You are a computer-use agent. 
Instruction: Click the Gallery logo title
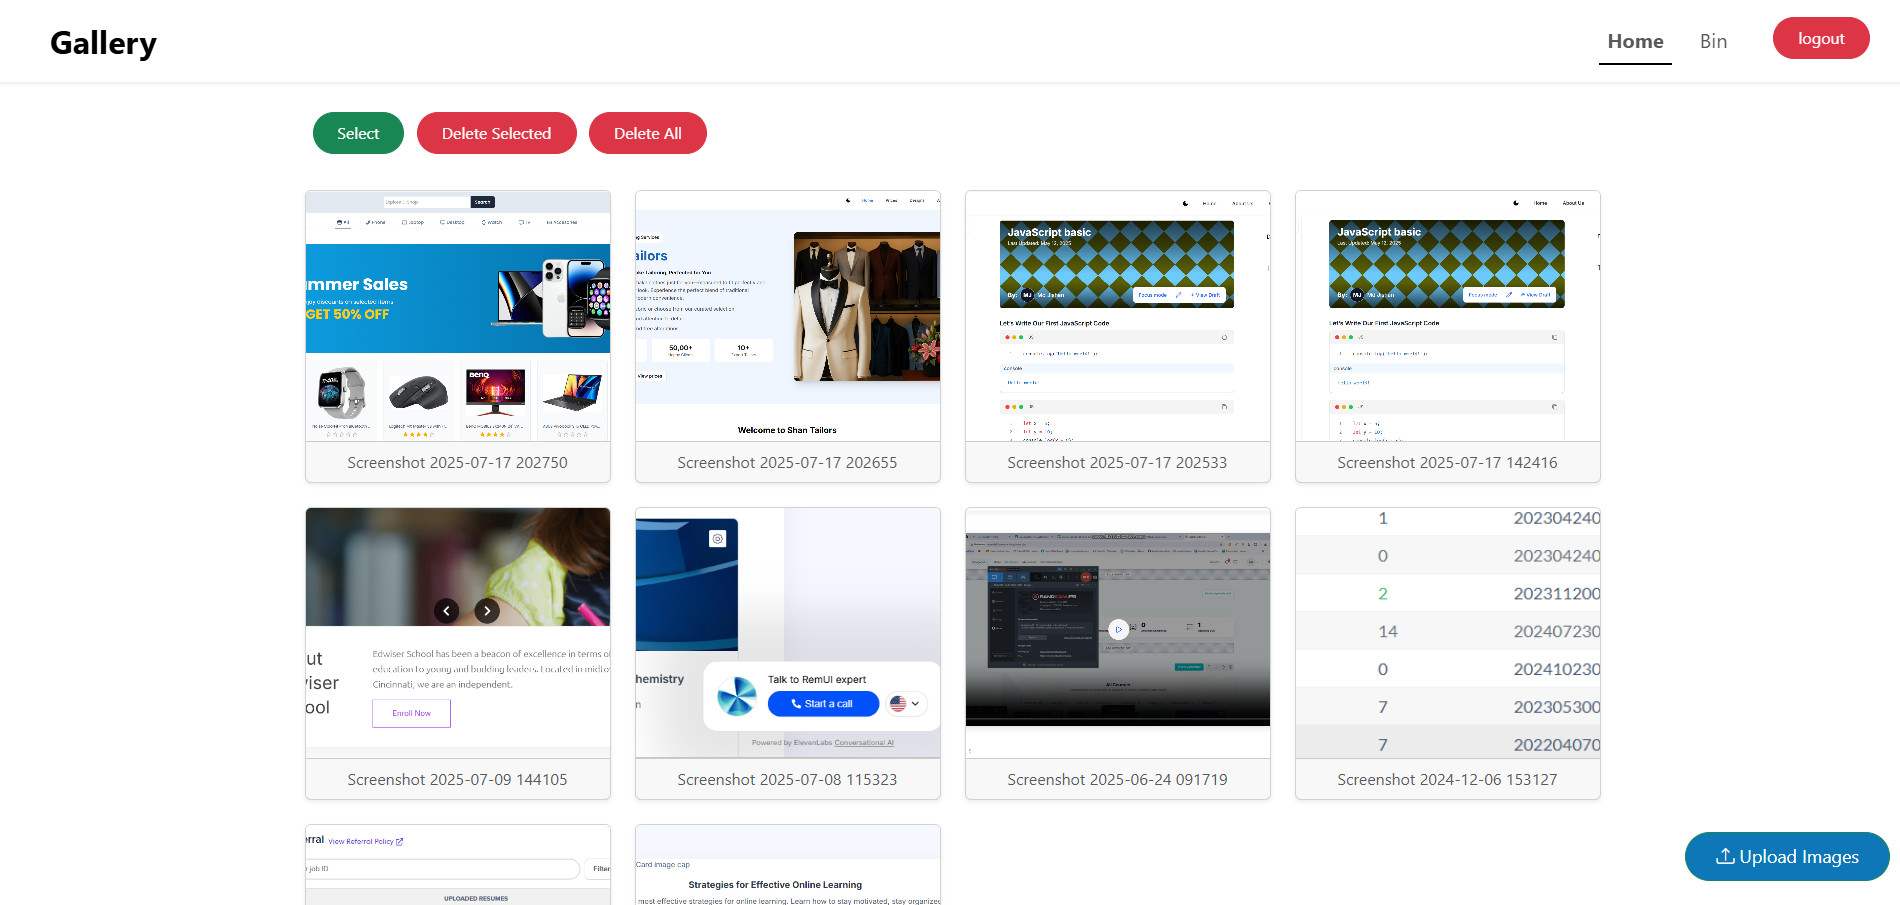103,43
